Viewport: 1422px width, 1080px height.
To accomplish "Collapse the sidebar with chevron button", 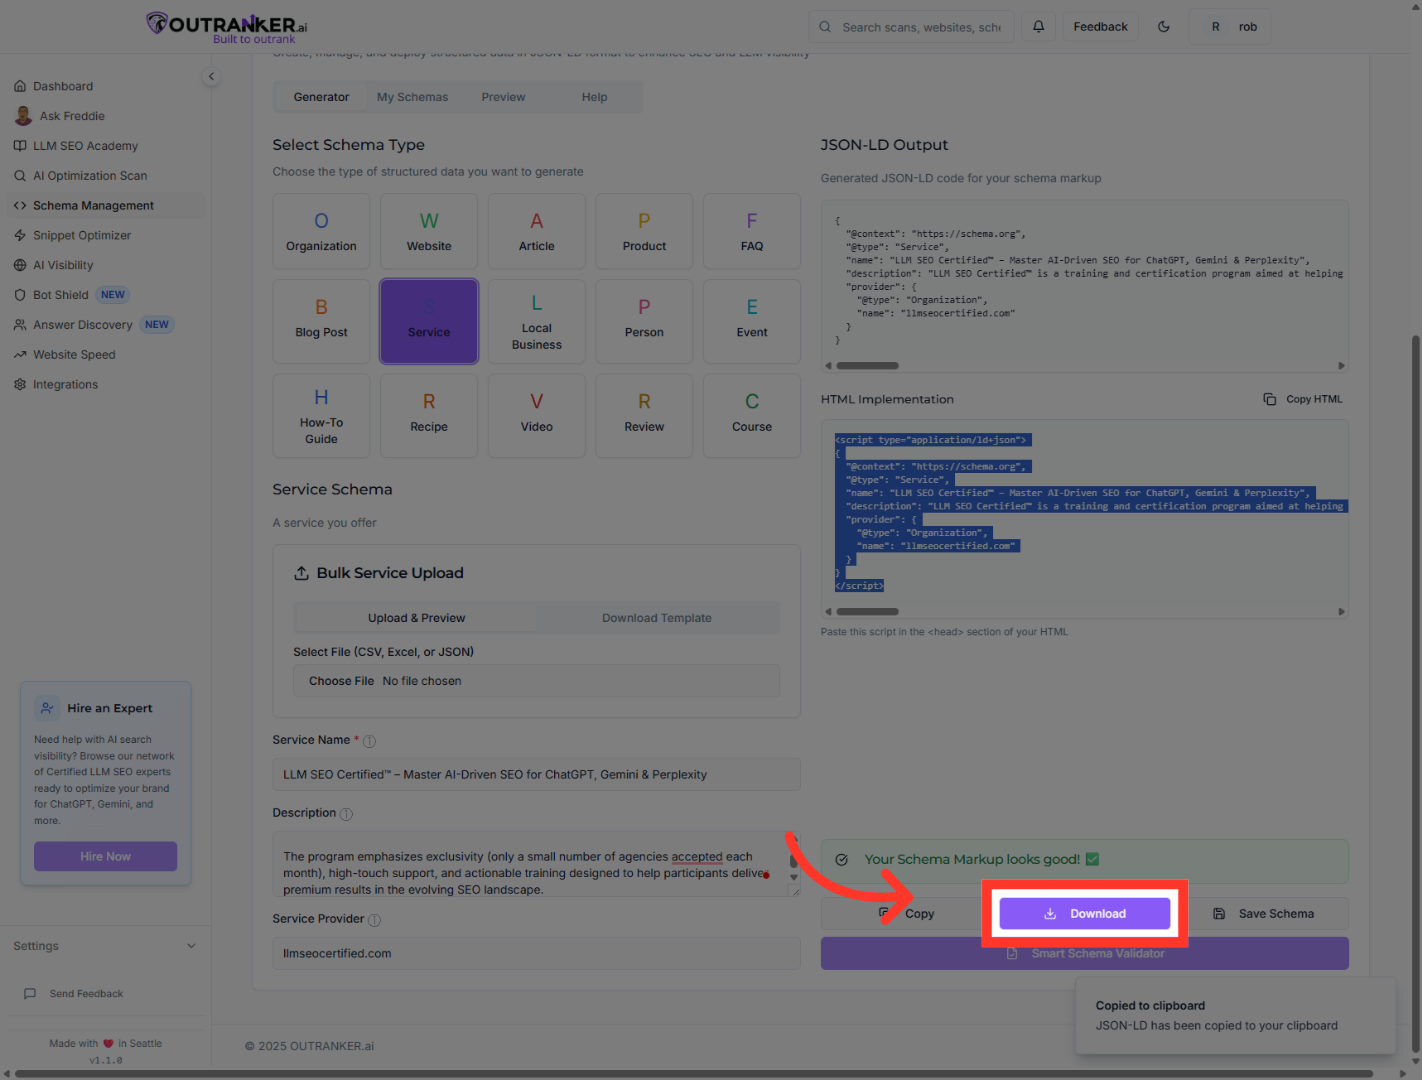I will pos(211,77).
